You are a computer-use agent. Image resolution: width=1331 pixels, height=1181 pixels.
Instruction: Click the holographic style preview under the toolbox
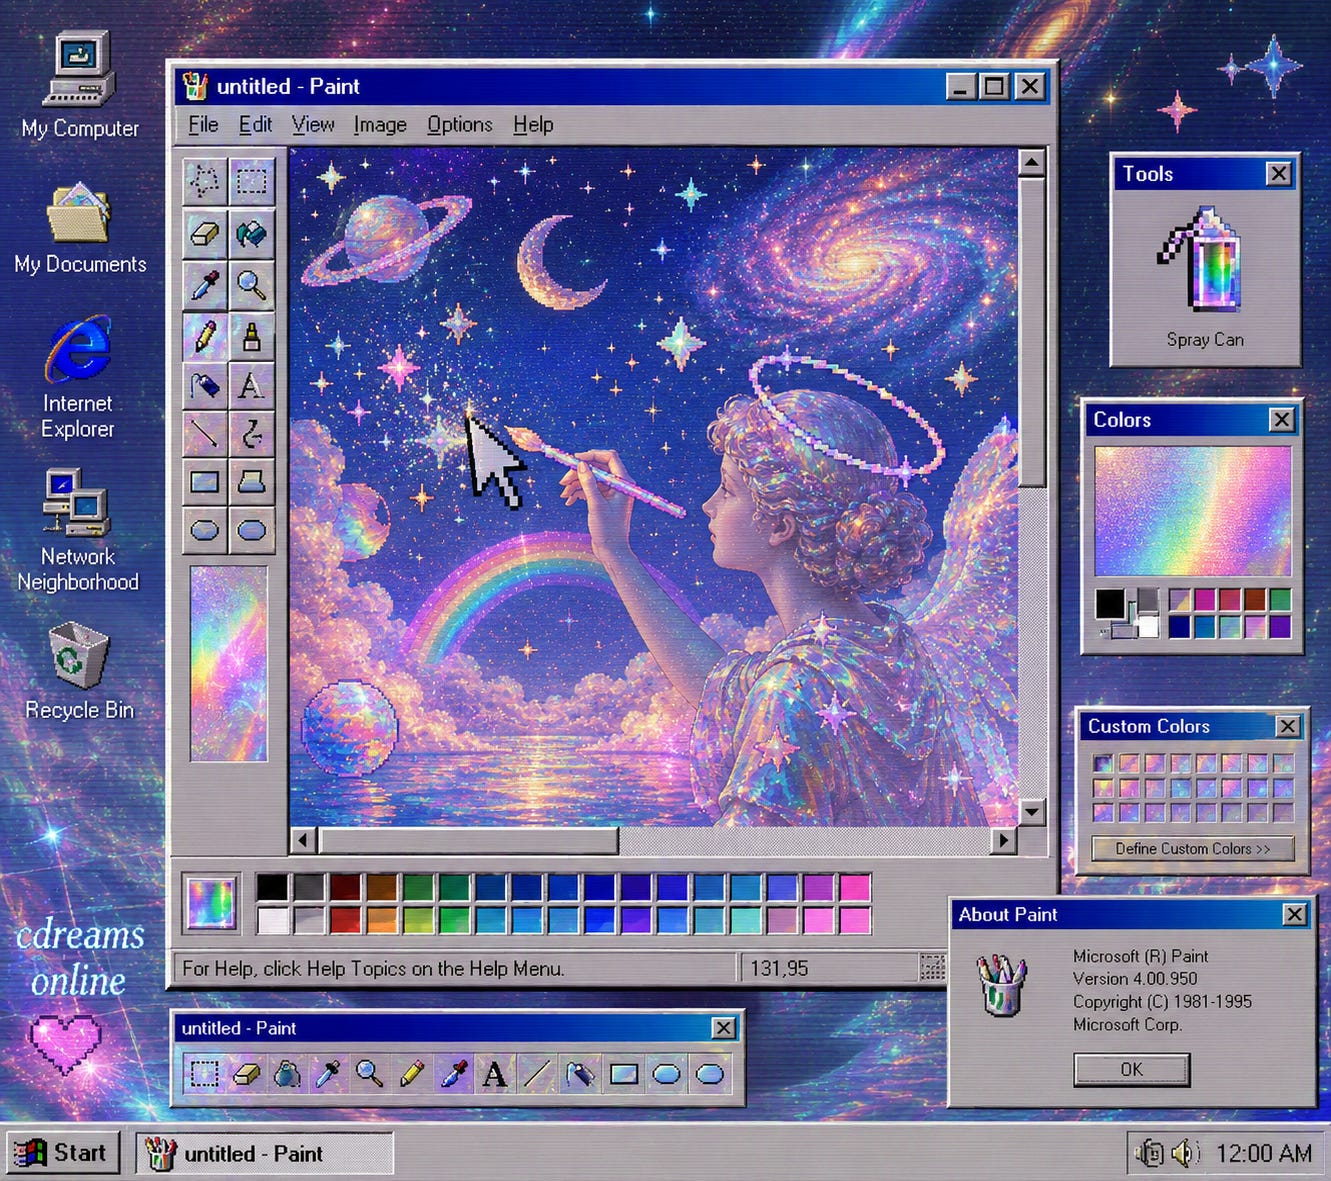[229, 664]
